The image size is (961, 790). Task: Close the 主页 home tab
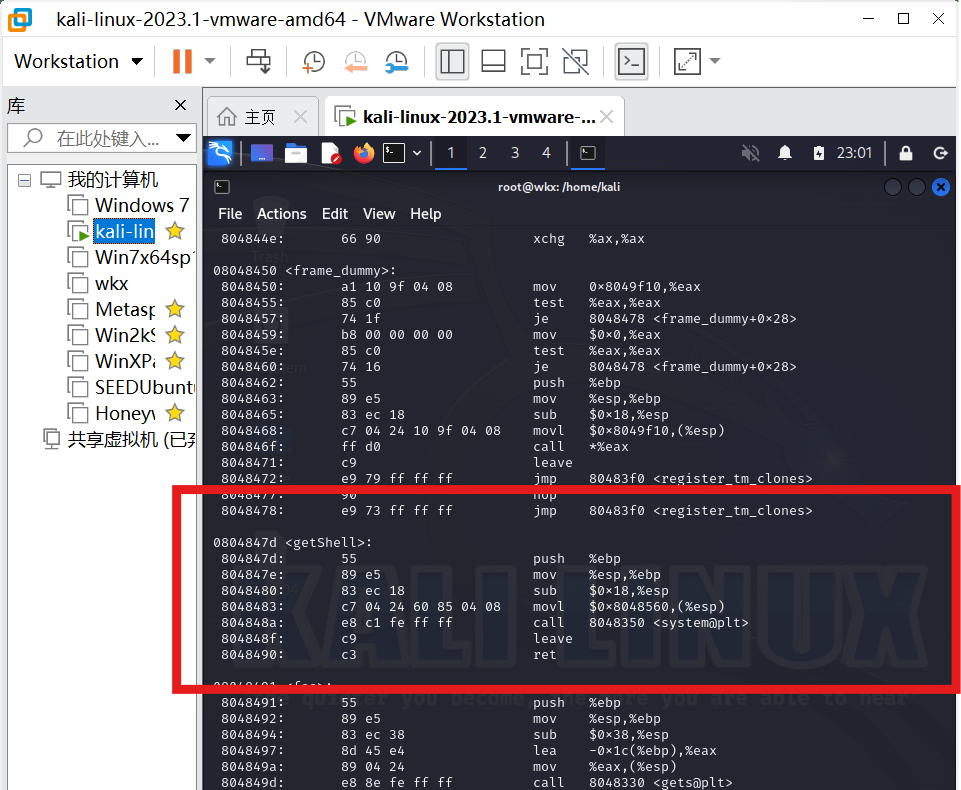click(300, 116)
